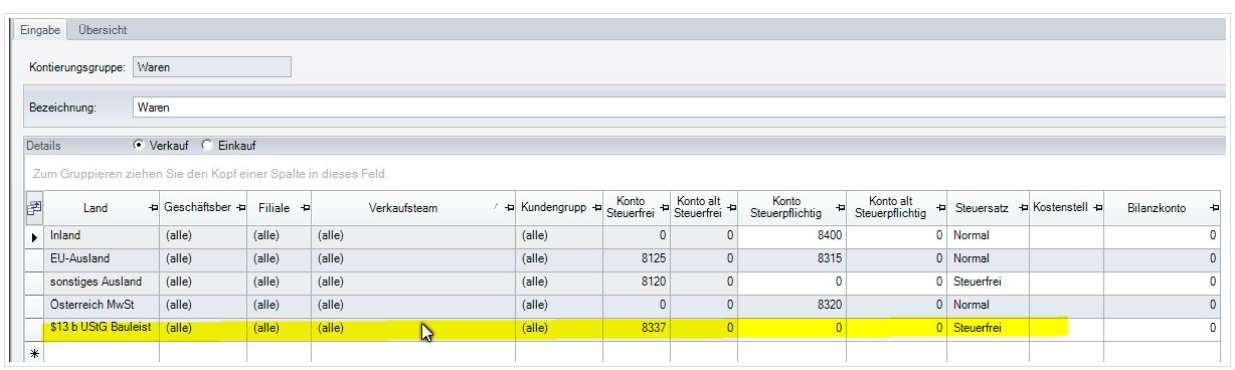
Task: Pin the Verkaufsteam column
Action: click(x=509, y=208)
